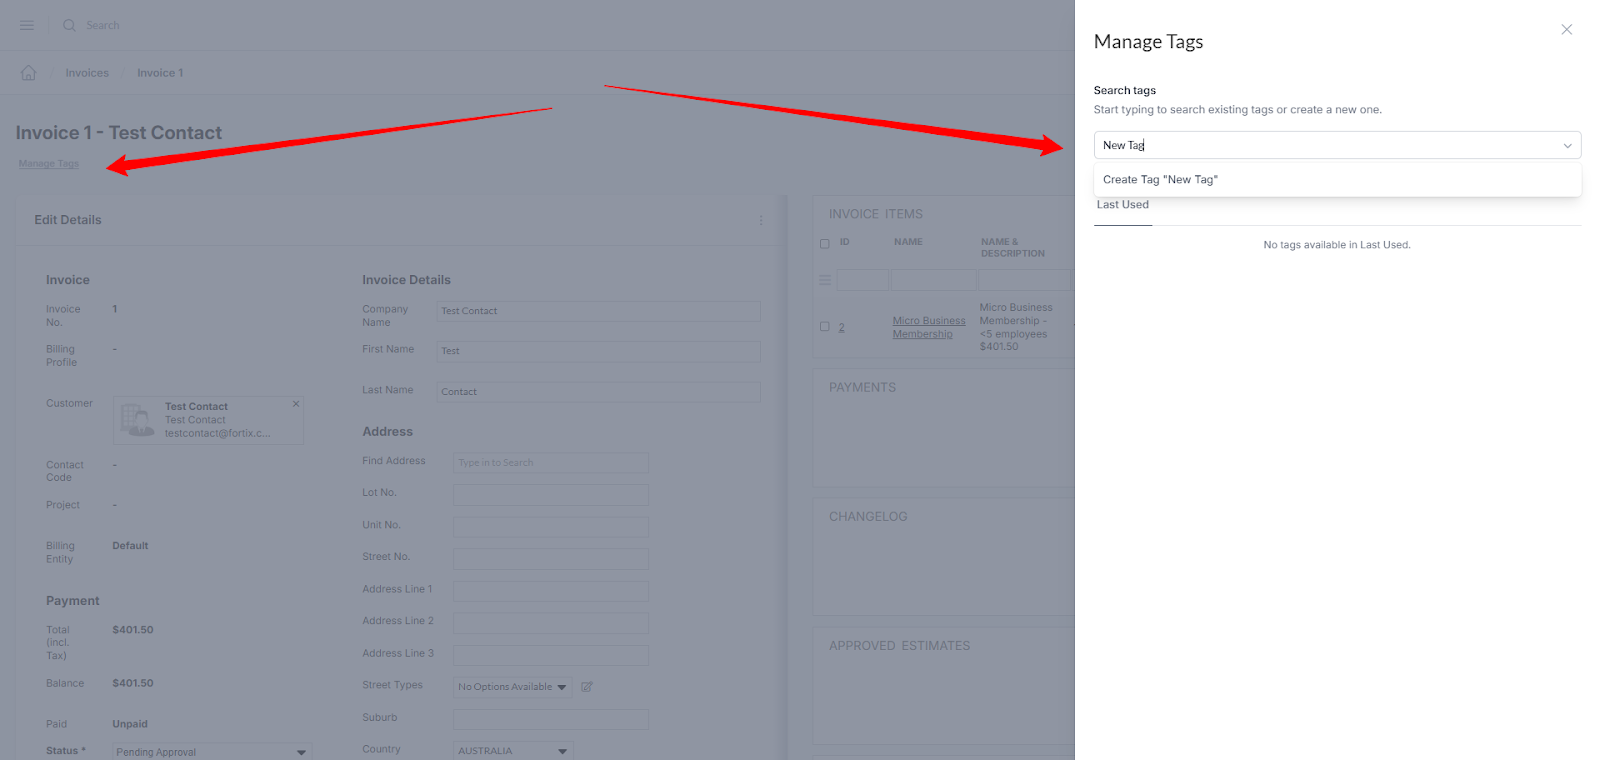Image resolution: width=1600 pixels, height=760 pixels.
Task: Edit the Last Name field
Action: 599,392
